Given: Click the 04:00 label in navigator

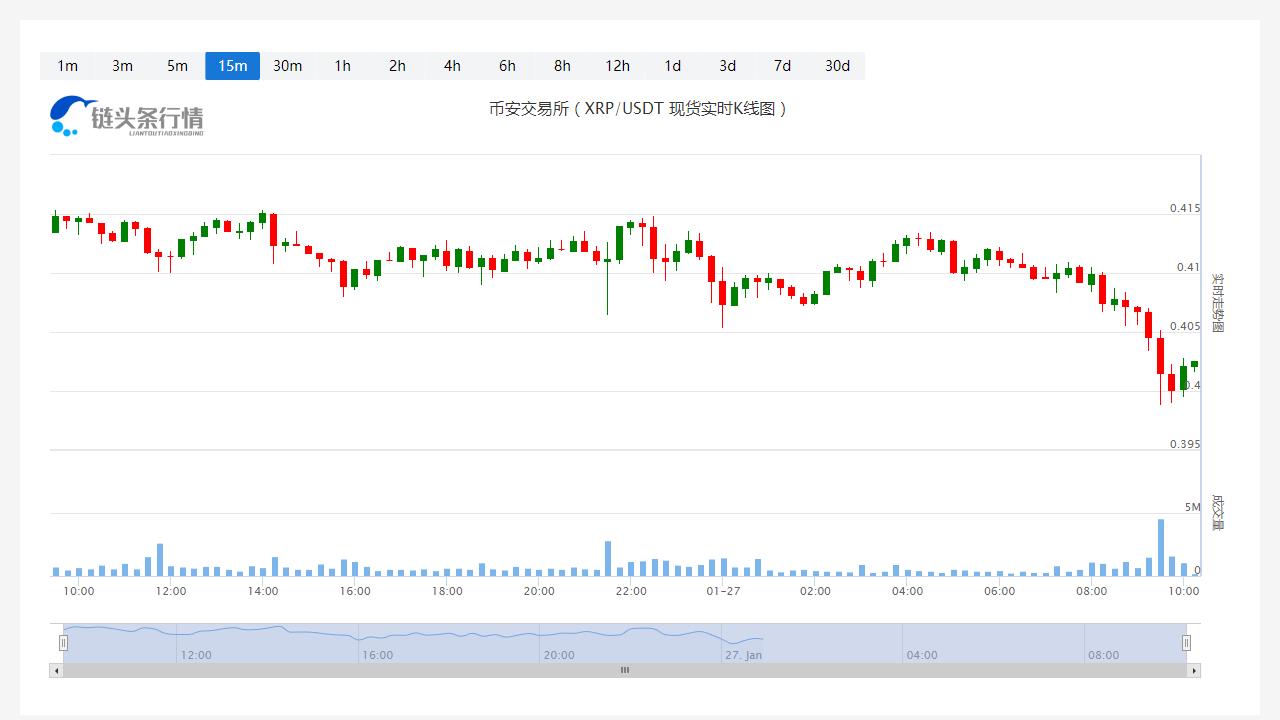Looking at the screenshot, I should 922,655.
